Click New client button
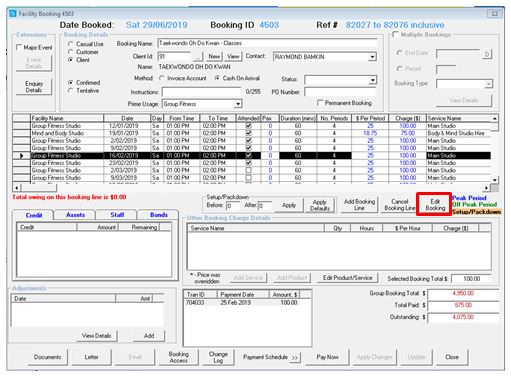Image resolution: width=511 pixels, height=376 pixels. click(214, 56)
